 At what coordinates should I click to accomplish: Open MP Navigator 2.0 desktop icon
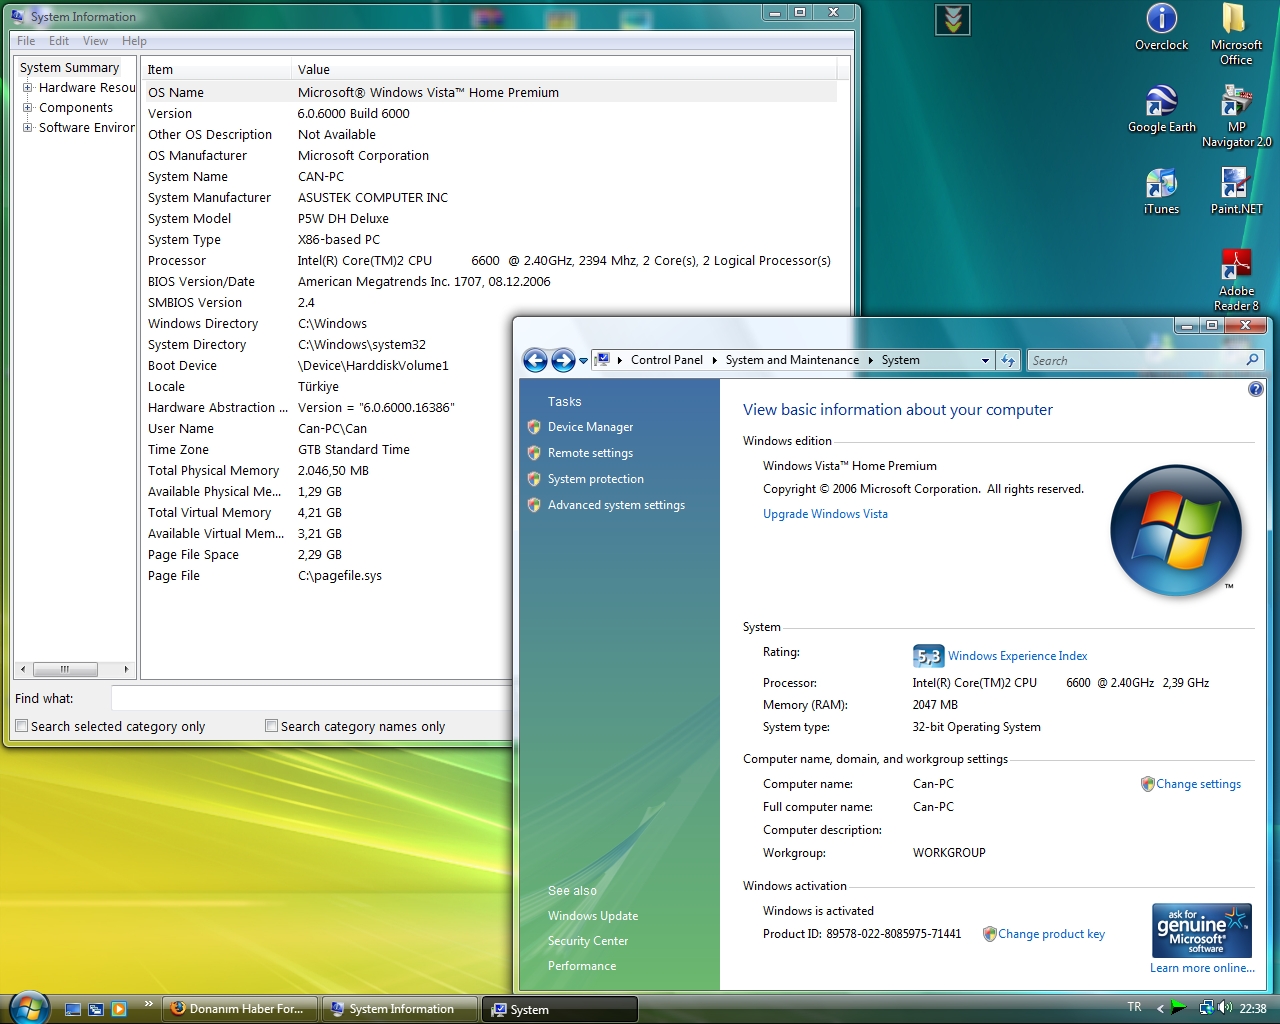click(x=1236, y=116)
